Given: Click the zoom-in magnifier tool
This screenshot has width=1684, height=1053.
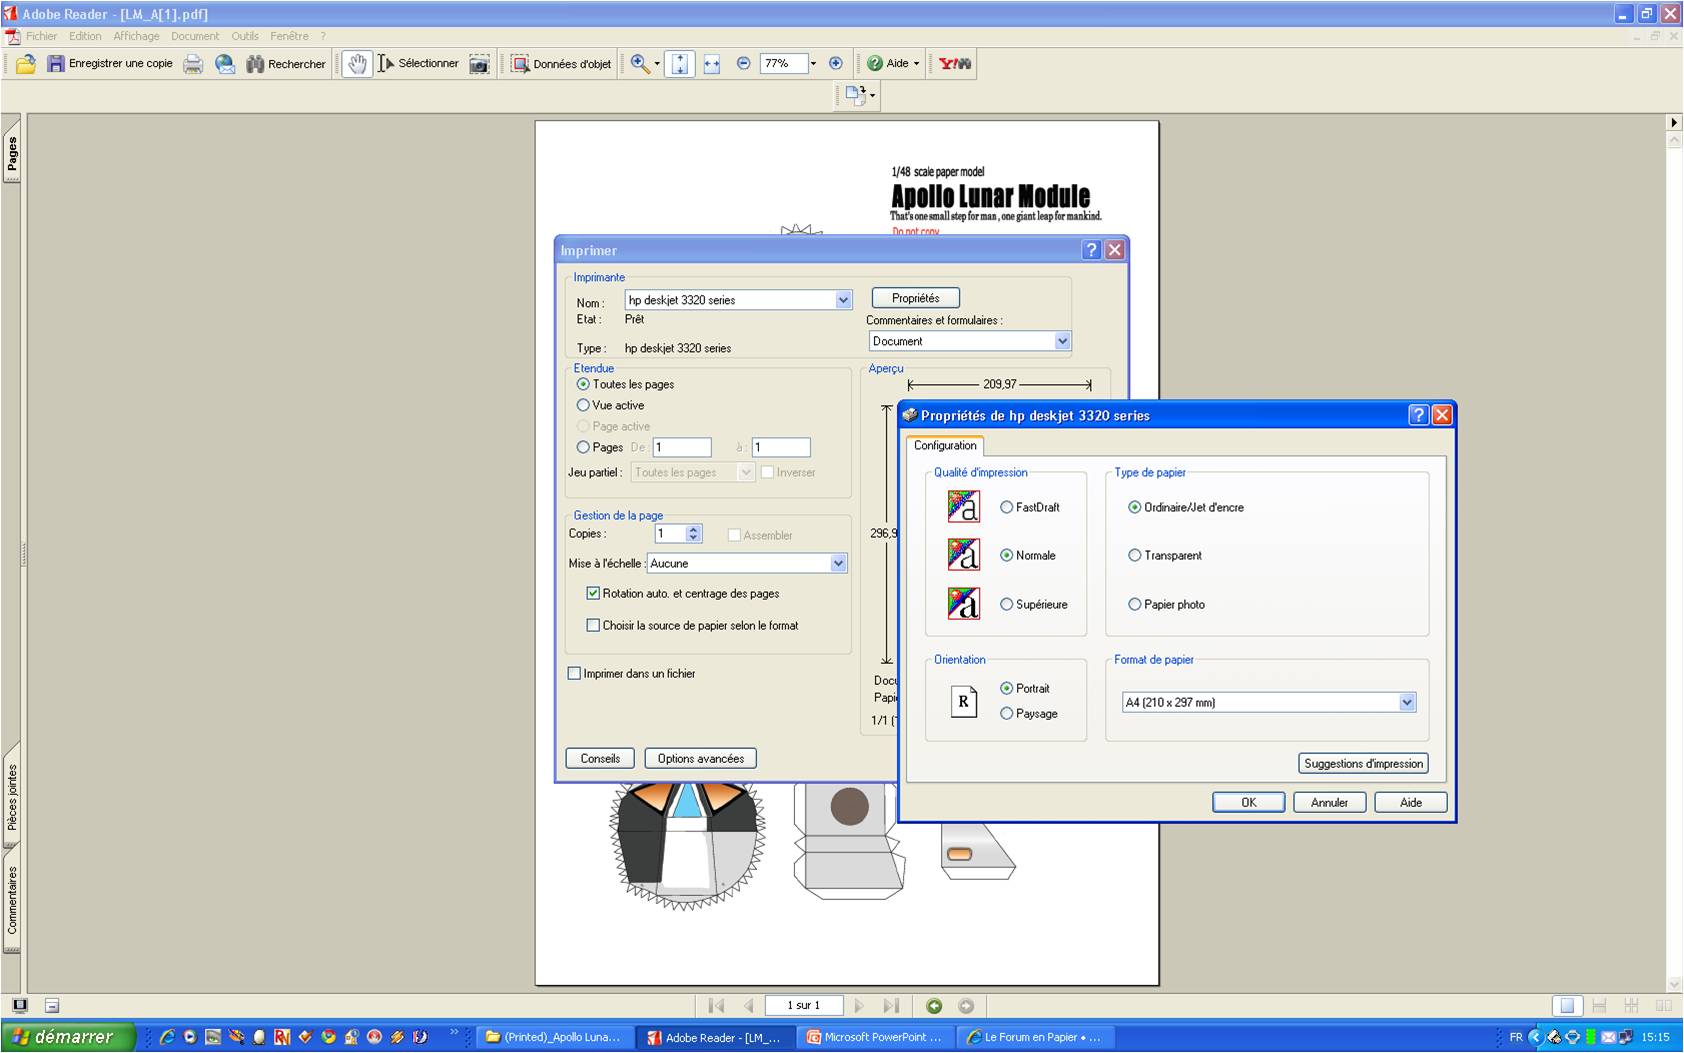Looking at the screenshot, I should pos(640,64).
